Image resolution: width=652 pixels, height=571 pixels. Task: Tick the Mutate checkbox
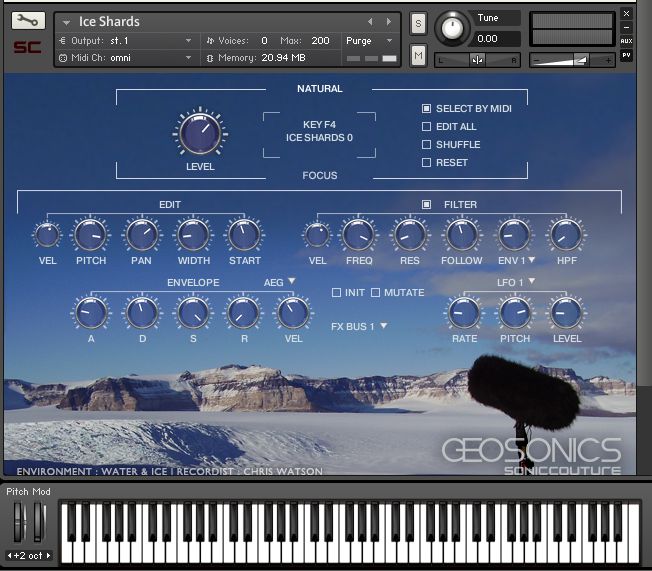point(376,292)
